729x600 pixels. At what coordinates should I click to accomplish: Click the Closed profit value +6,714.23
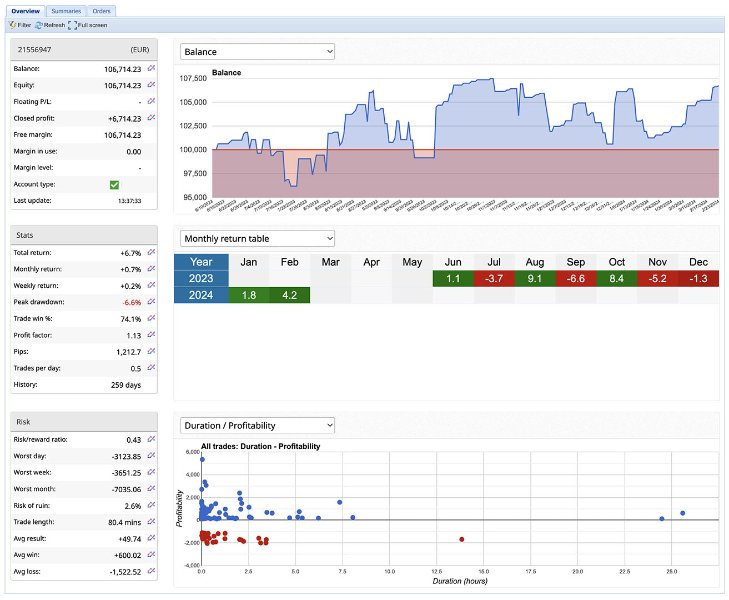125,119
